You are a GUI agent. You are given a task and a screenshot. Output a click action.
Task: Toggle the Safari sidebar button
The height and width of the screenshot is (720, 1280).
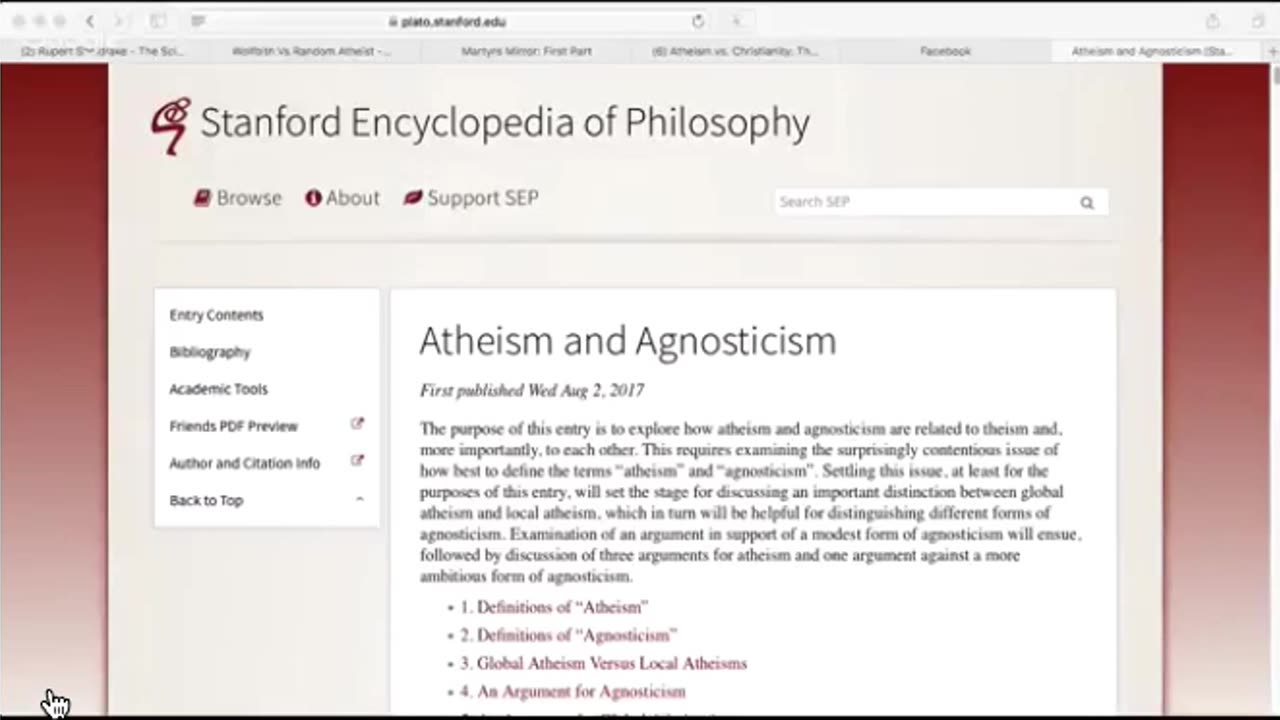tap(158, 21)
